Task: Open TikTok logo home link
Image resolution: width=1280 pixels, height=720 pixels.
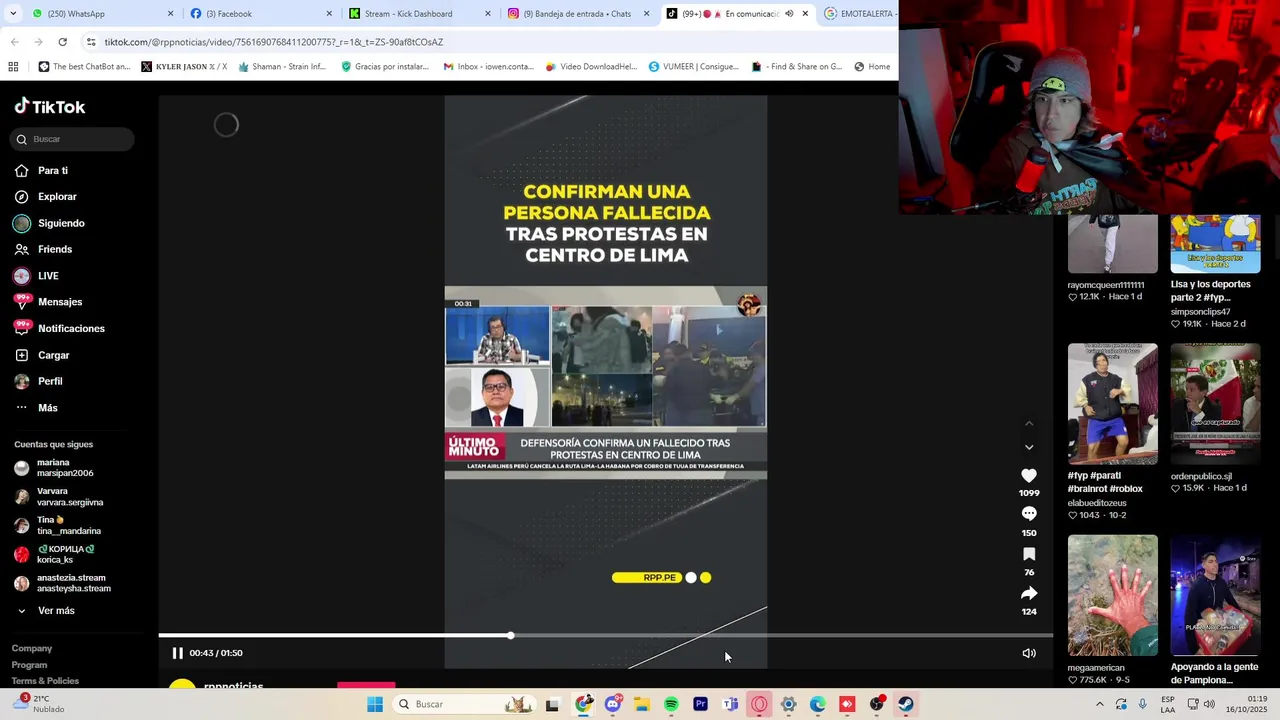Action: pos(50,107)
